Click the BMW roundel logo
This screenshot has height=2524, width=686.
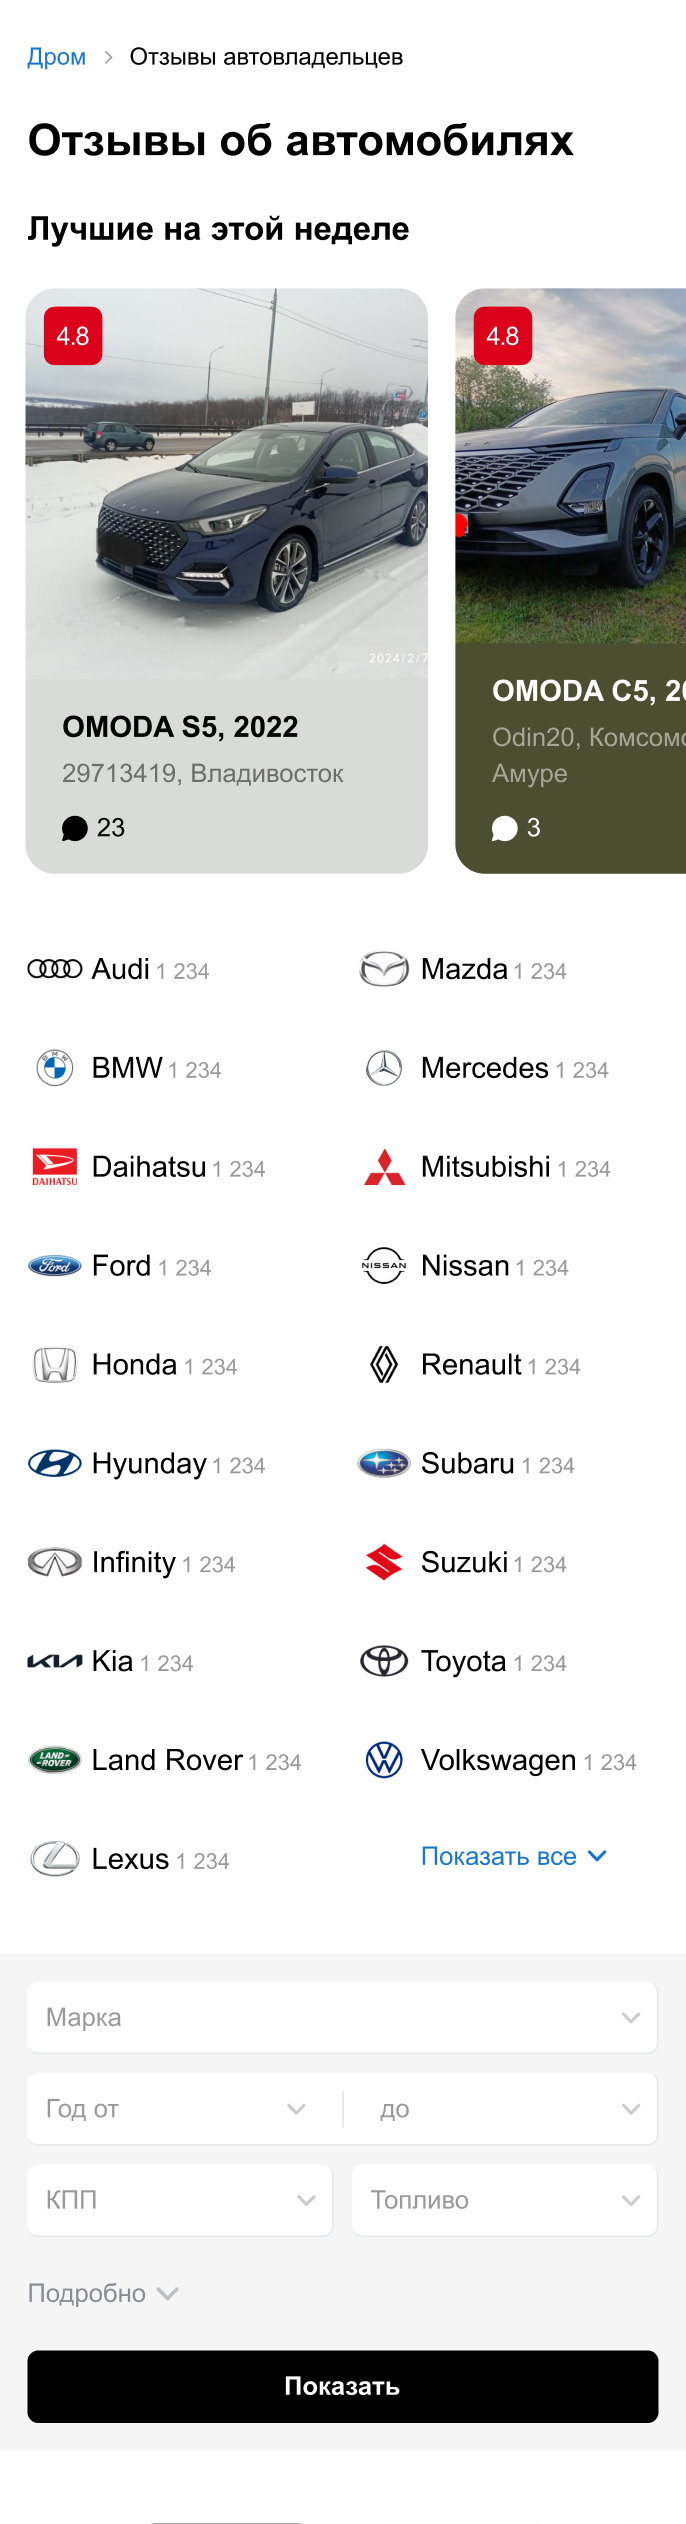tap(55, 1068)
